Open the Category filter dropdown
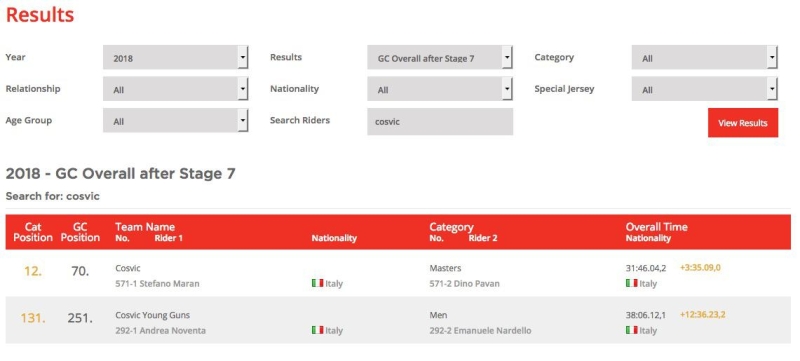 pyautogui.click(x=705, y=58)
